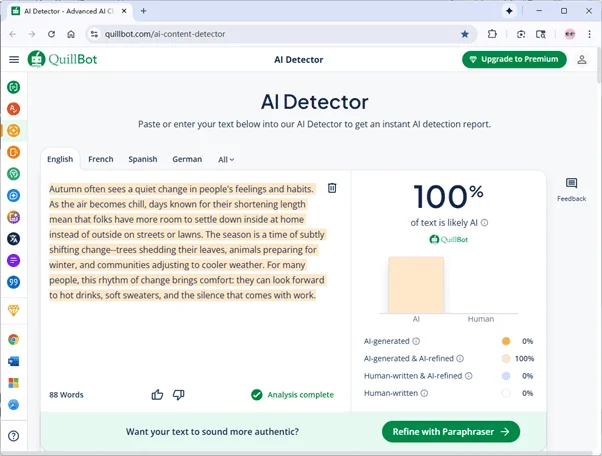Switch to the French language tab
Viewport: 602px width, 456px height.
point(101,159)
